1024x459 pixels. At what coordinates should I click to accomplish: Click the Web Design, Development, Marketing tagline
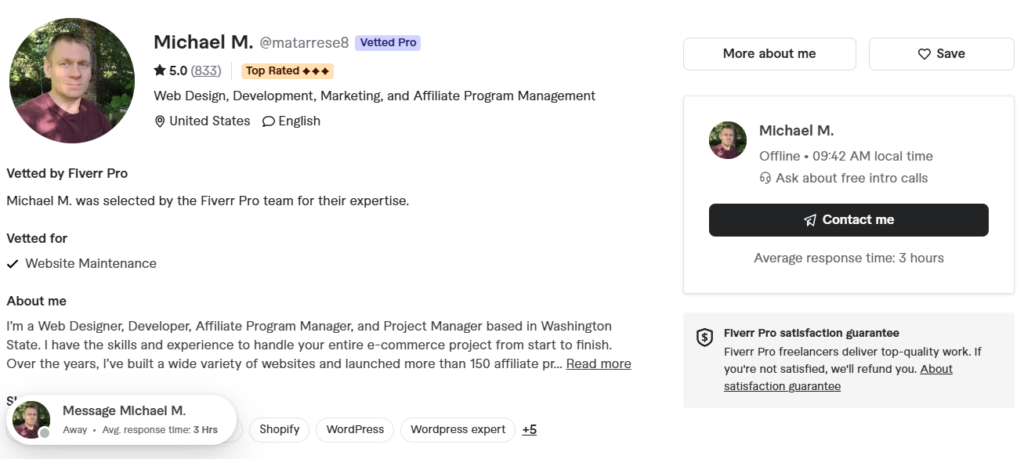374,96
